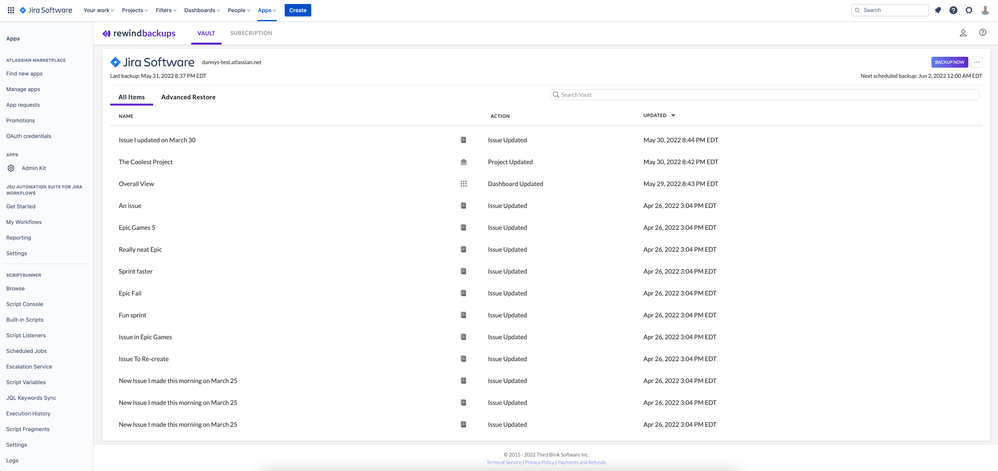Open the Rewind account person icon

(963, 33)
